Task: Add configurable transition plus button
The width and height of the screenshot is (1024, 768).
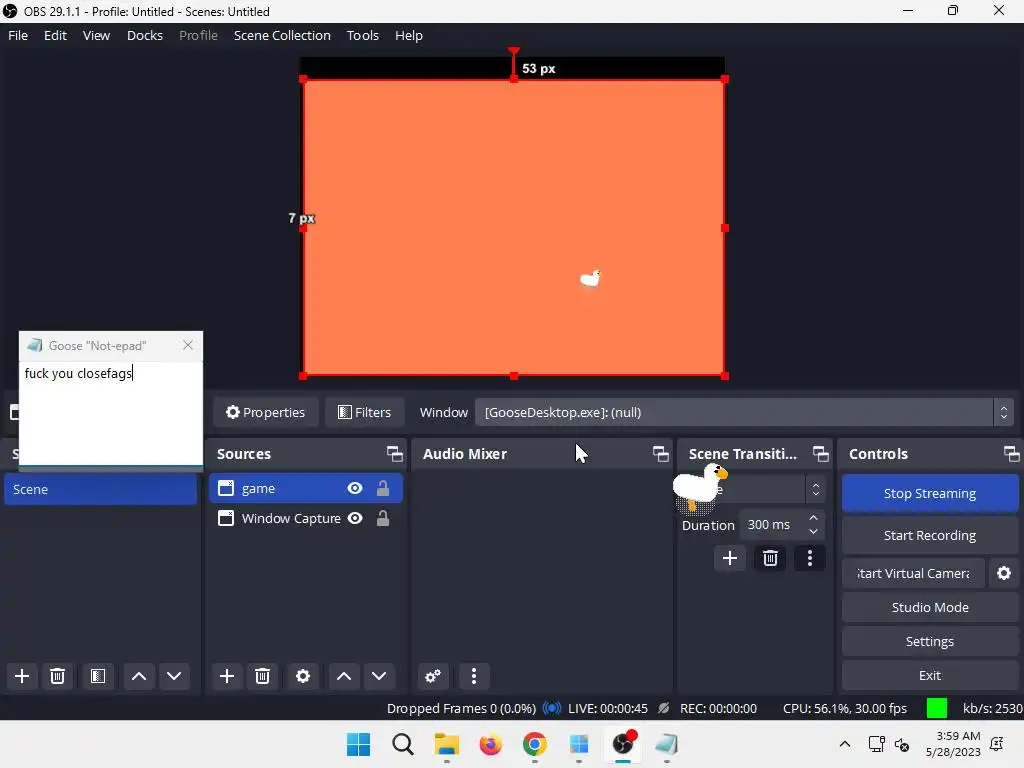Action: 729,558
